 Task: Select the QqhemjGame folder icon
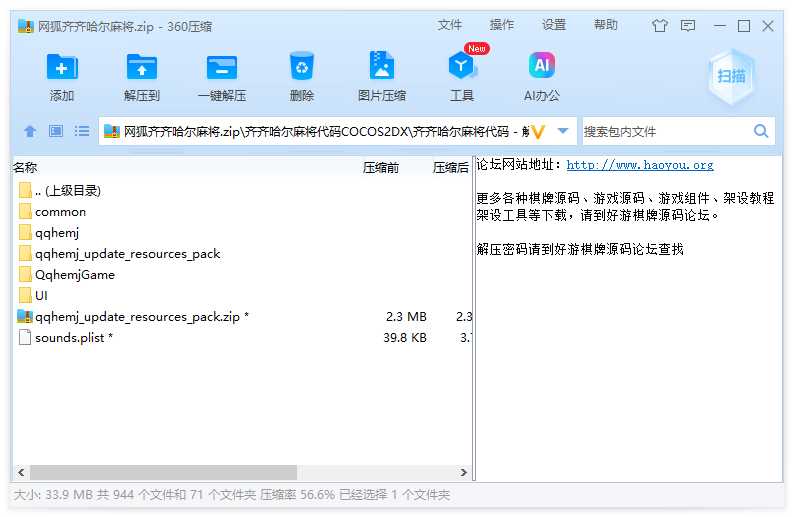pyautogui.click(x=25, y=274)
